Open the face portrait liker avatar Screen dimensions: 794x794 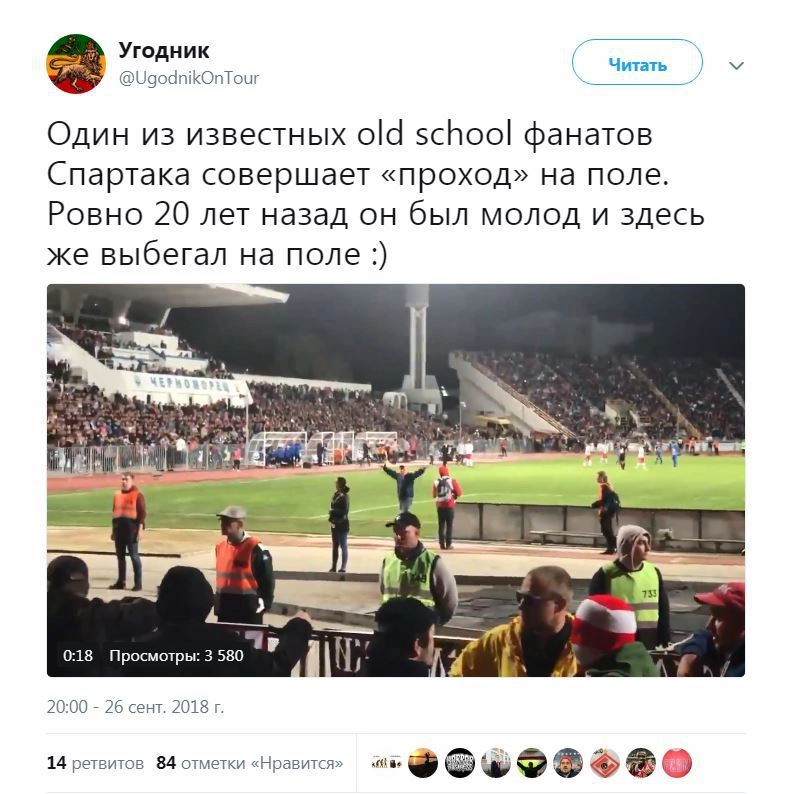tap(568, 763)
